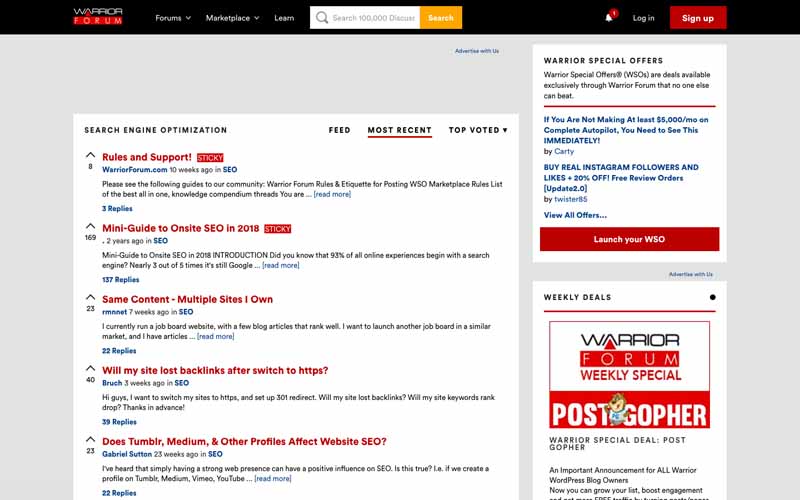Click the SEO category link beside Bruch
This screenshot has height=500, width=800.
click(182, 383)
